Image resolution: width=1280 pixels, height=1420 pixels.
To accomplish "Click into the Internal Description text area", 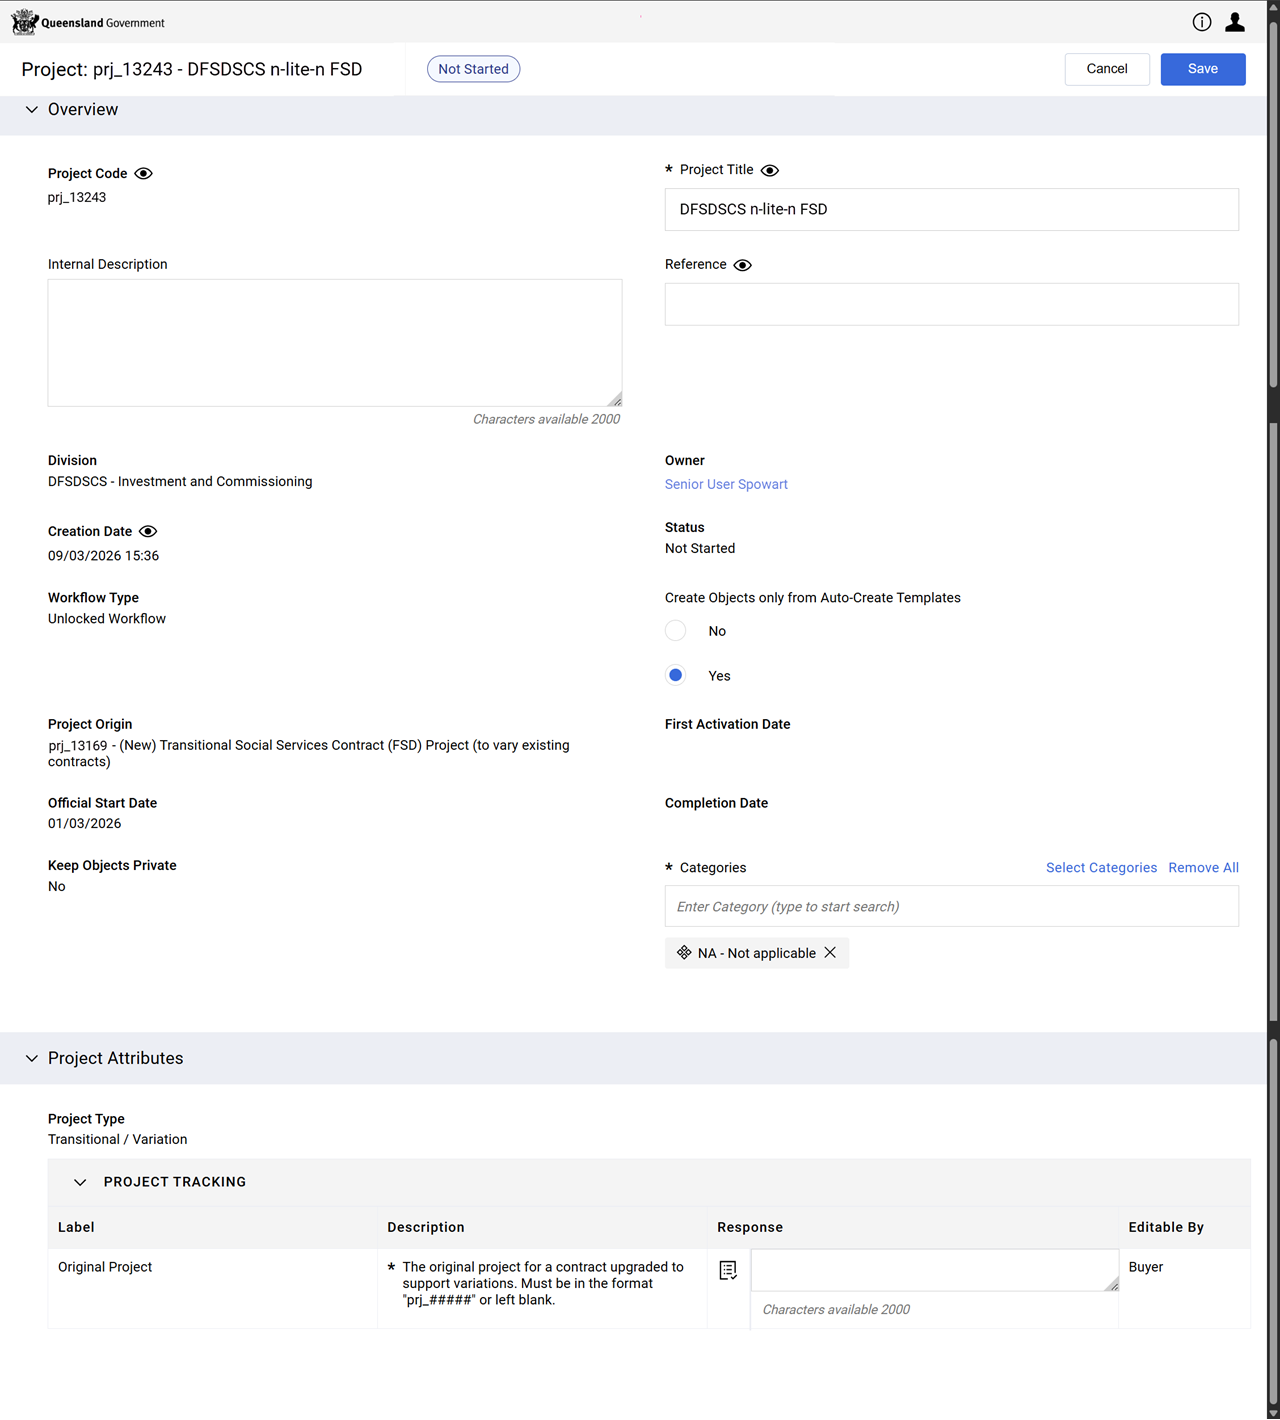I will (335, 343).
